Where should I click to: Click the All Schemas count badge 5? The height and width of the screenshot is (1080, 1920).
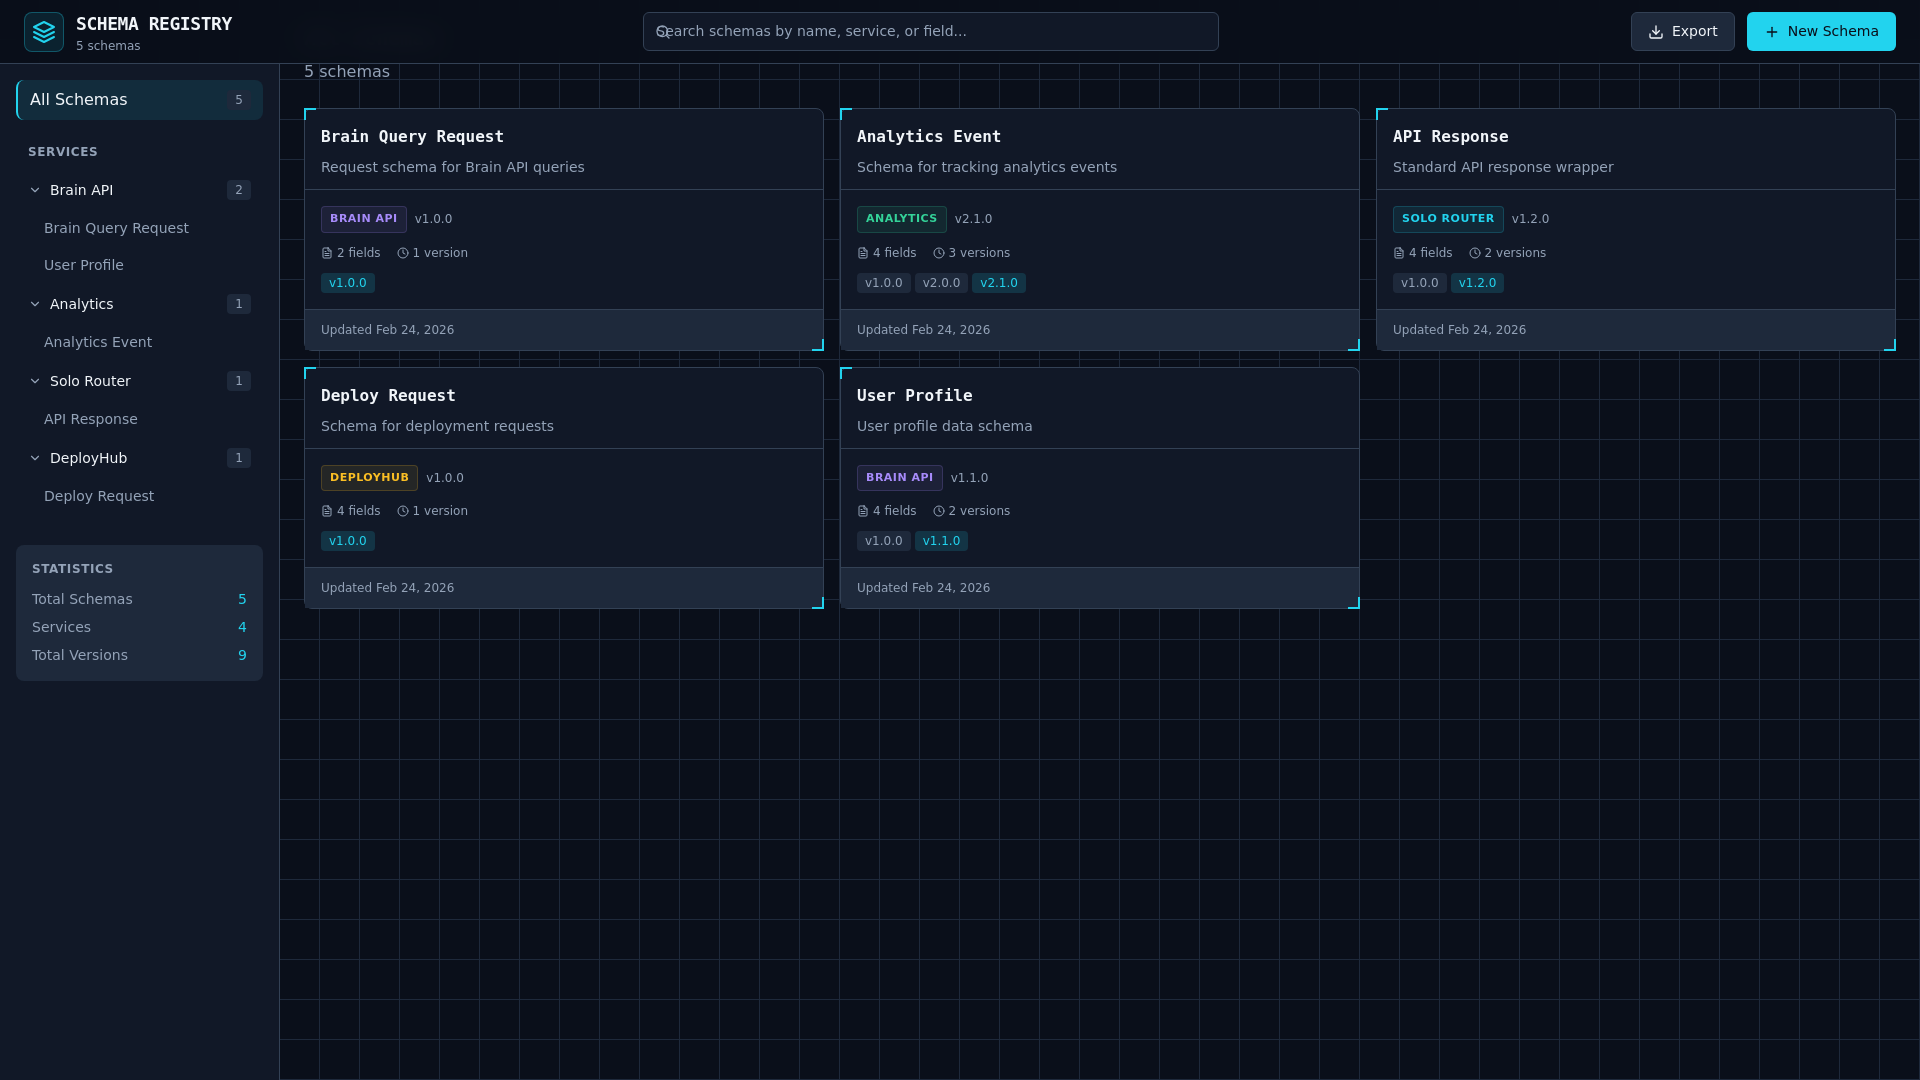point(239,100)
